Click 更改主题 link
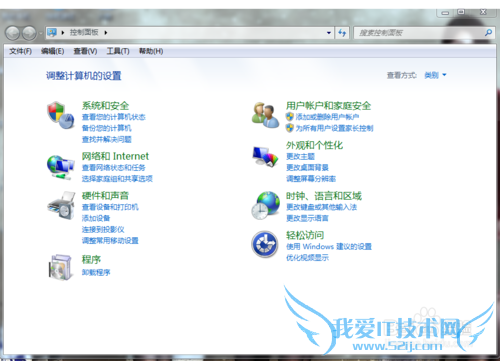Image resolution: width=500 pixels, height=361 pixels. pyautogui.click(x=300, y=156)
